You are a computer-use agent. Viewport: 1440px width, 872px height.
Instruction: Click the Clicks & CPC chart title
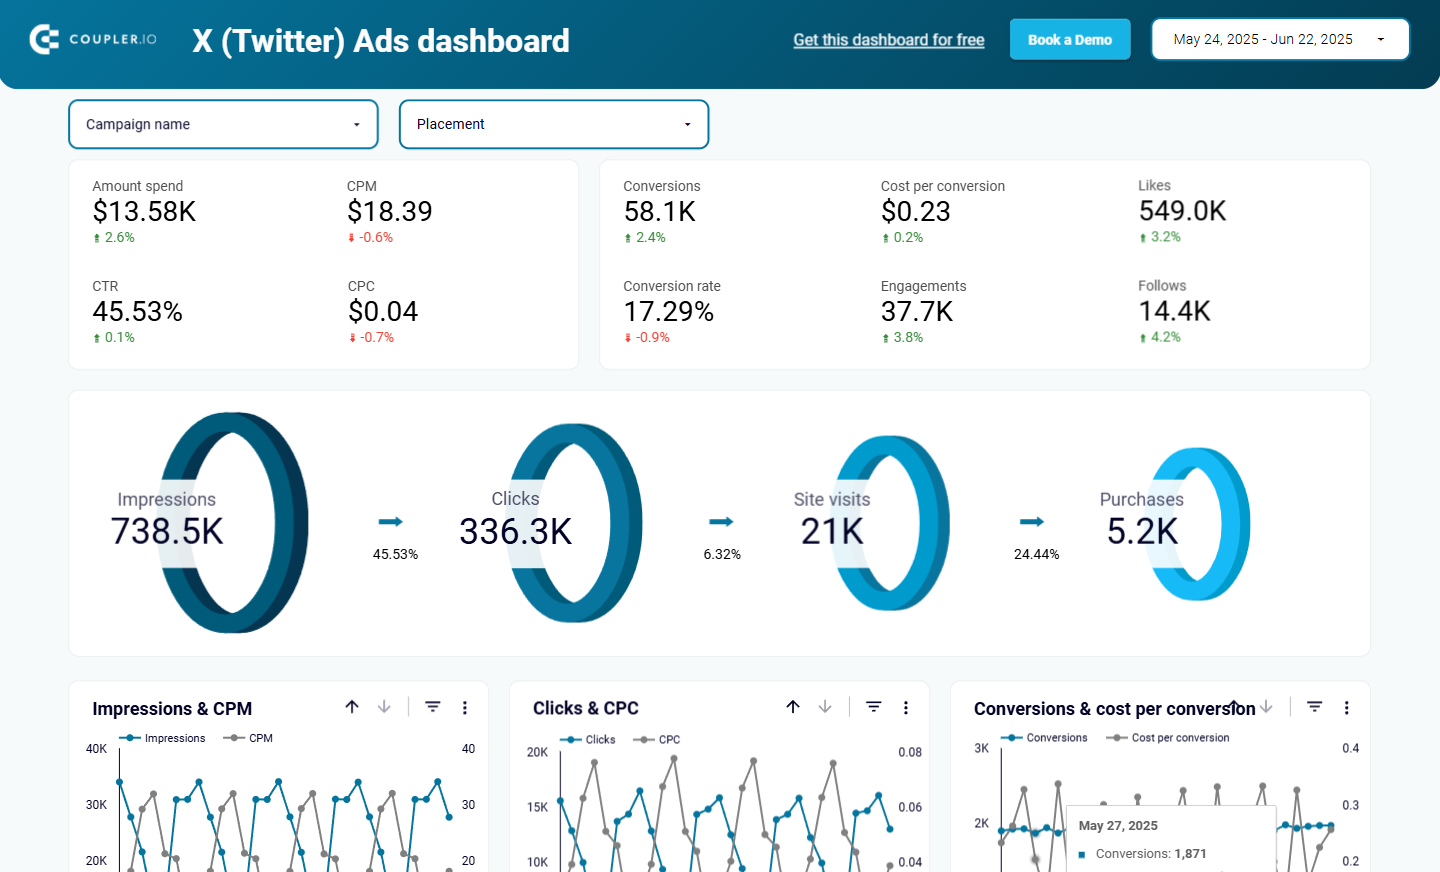click(586, 708)
